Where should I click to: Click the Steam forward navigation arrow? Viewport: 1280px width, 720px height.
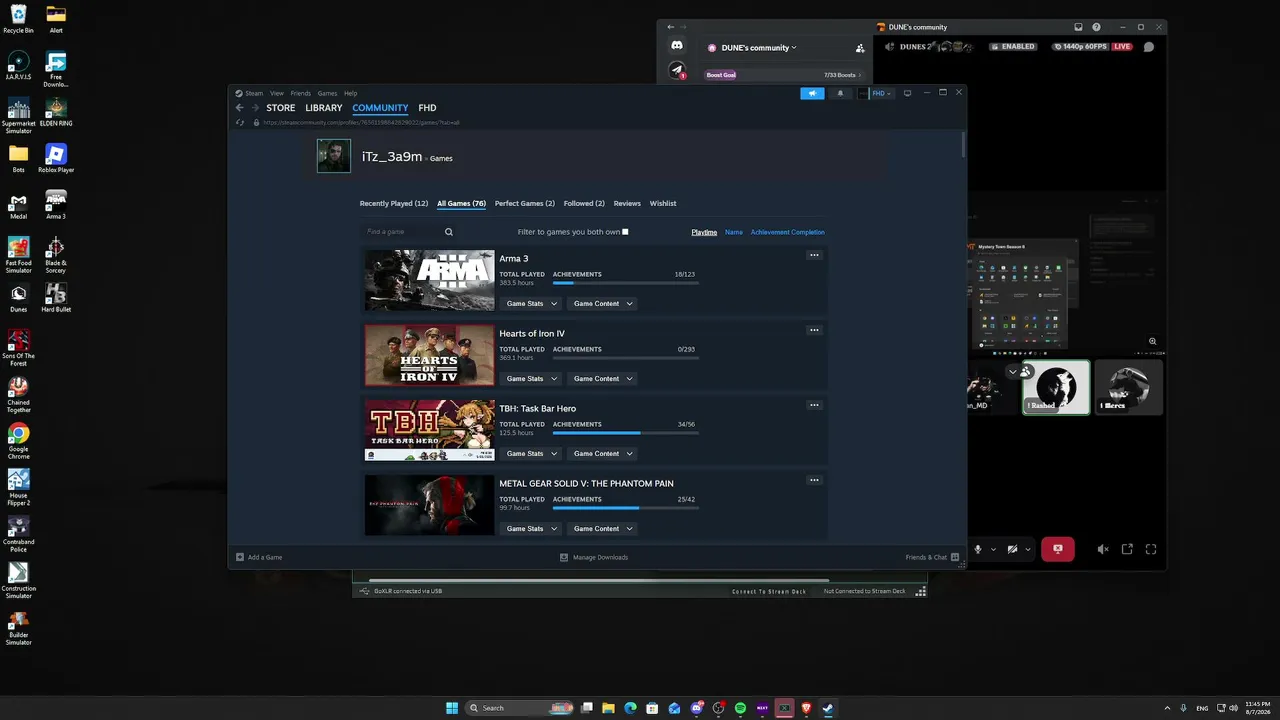[x=255, y=108]
